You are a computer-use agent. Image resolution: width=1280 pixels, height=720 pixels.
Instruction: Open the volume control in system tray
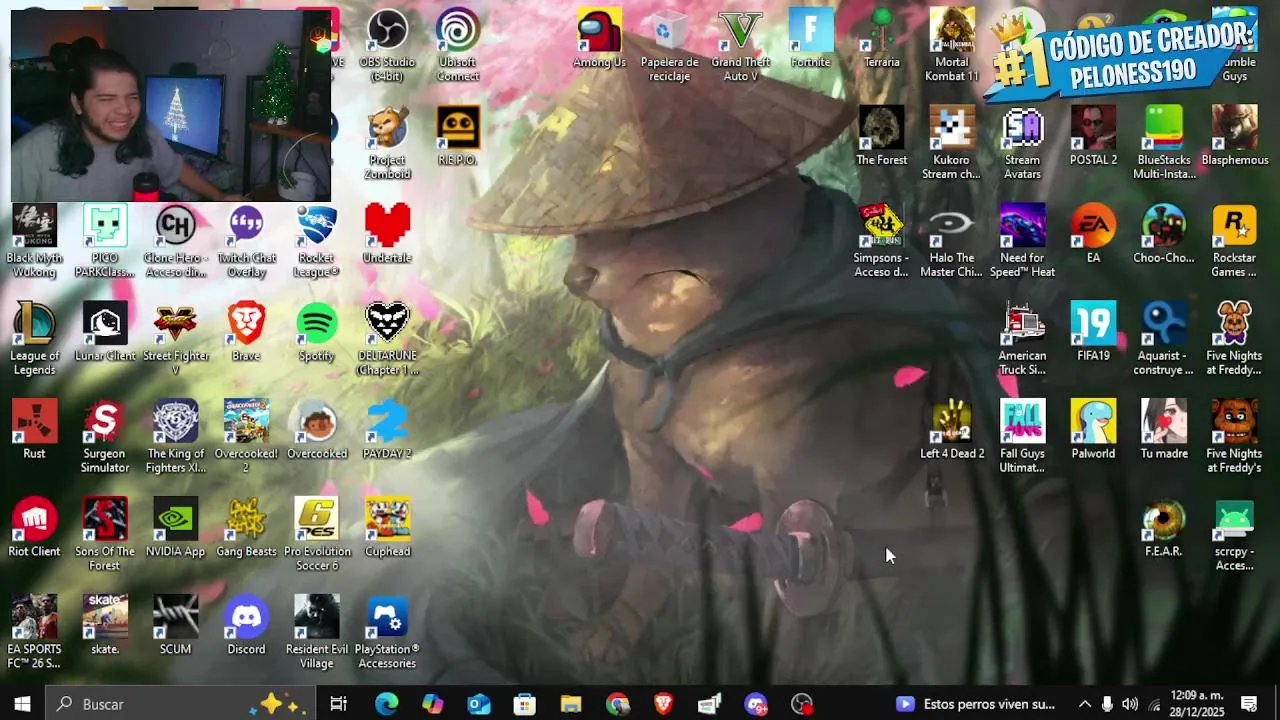point(1130,704)
